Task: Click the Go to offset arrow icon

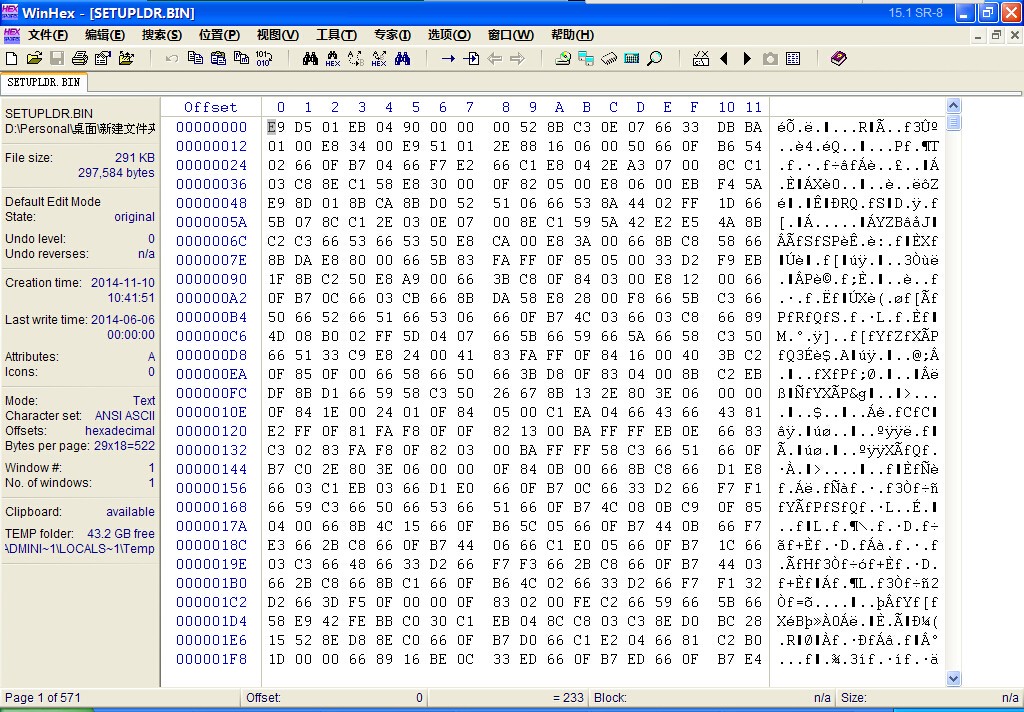Action: click(448, 59)
